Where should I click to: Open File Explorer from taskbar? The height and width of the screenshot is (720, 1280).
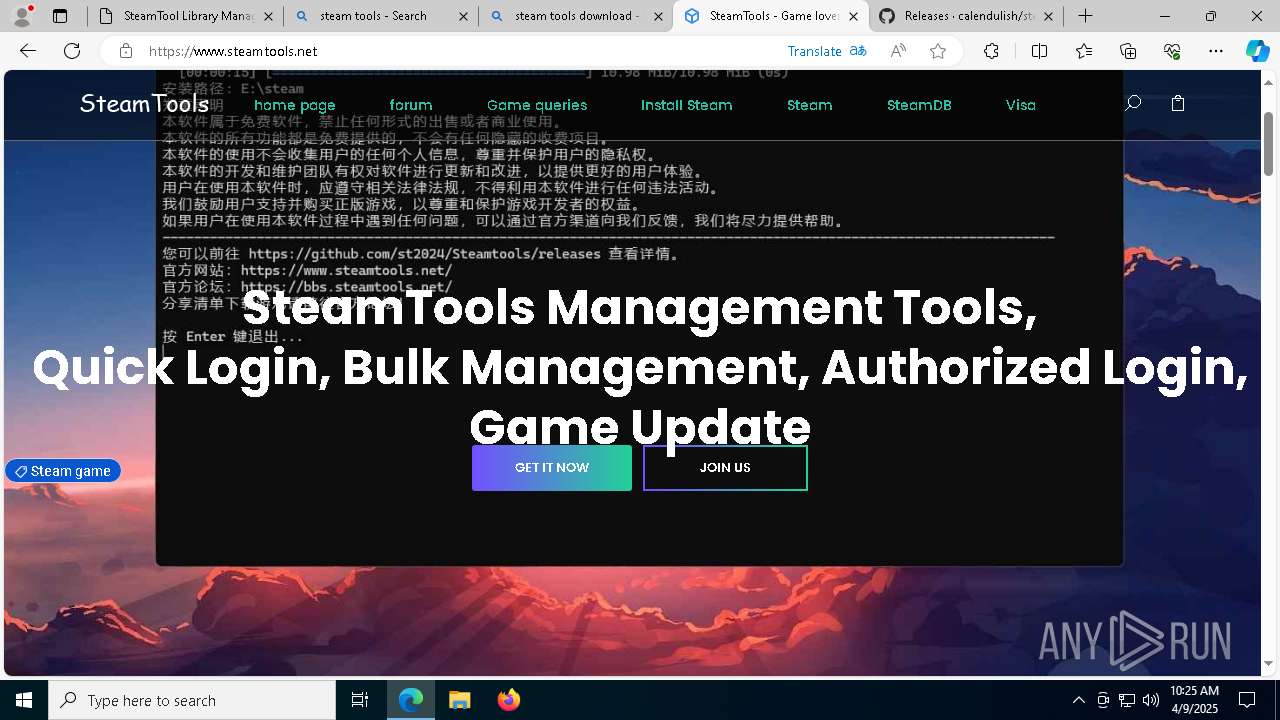(x=459, y=700)
